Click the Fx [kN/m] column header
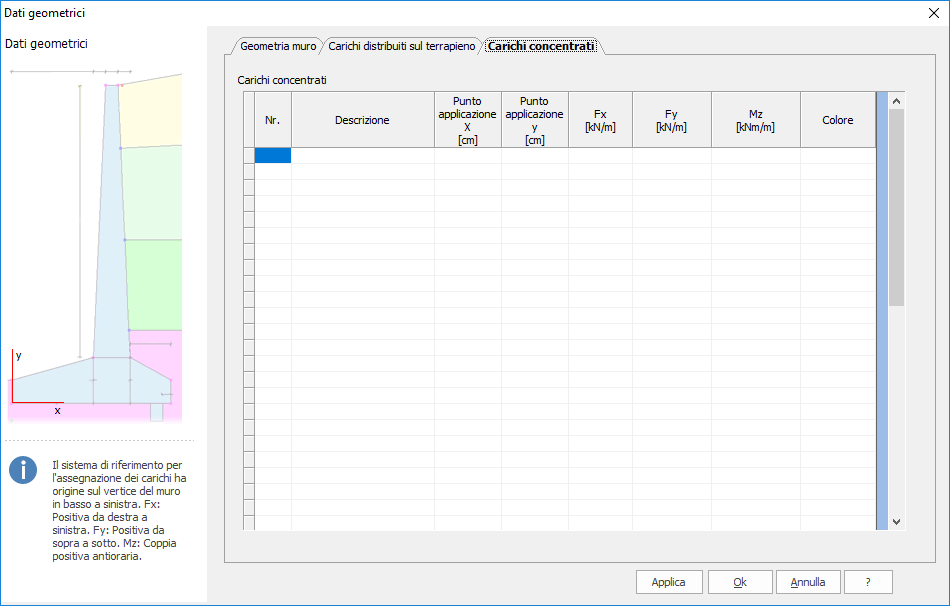 click(x=600, y=120)
